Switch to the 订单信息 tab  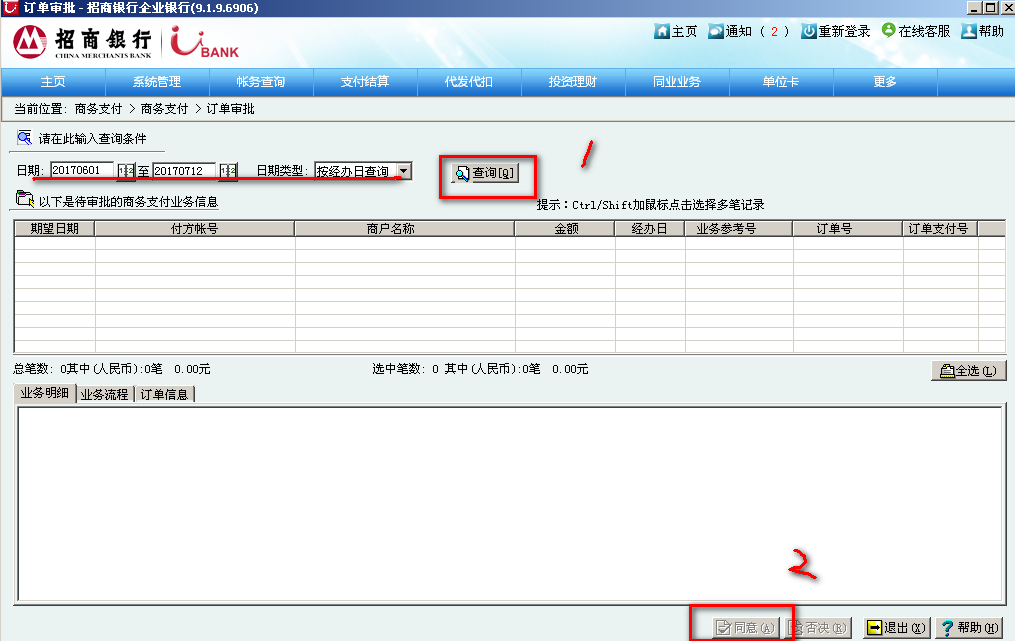point(165,394)
